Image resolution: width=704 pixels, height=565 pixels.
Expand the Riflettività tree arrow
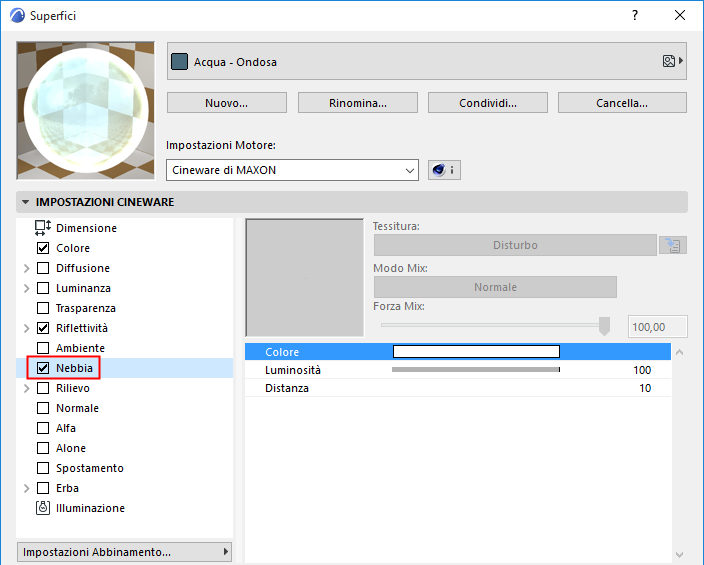[26, 328]
